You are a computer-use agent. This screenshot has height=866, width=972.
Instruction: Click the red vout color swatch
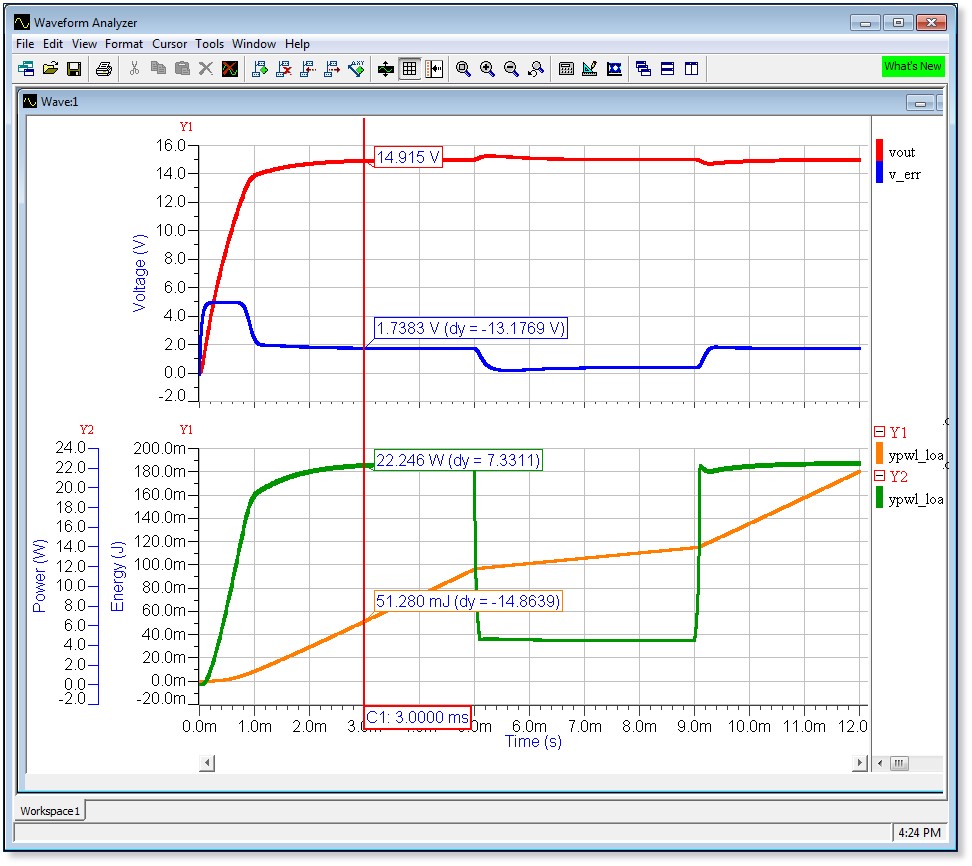click(x=879, y=151)
